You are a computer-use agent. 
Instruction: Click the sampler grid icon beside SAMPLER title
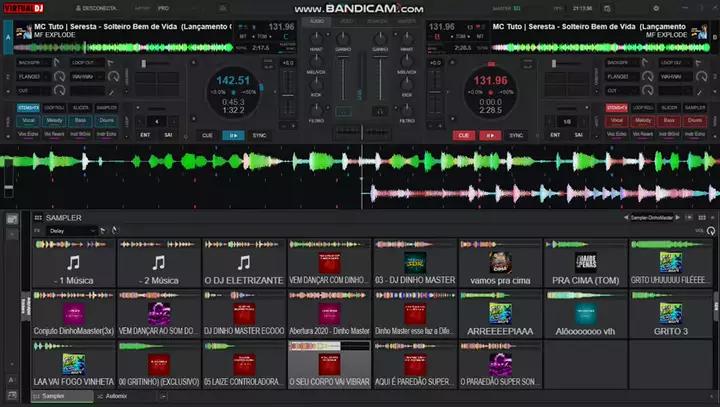tap(38, 218)
